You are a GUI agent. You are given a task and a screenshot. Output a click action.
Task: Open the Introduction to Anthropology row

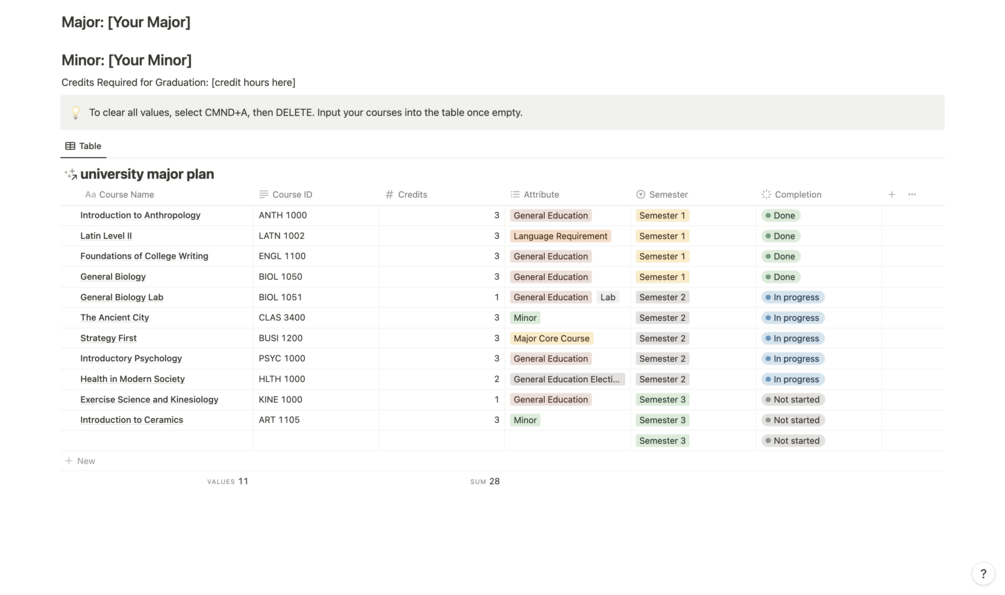pos(140,215)
